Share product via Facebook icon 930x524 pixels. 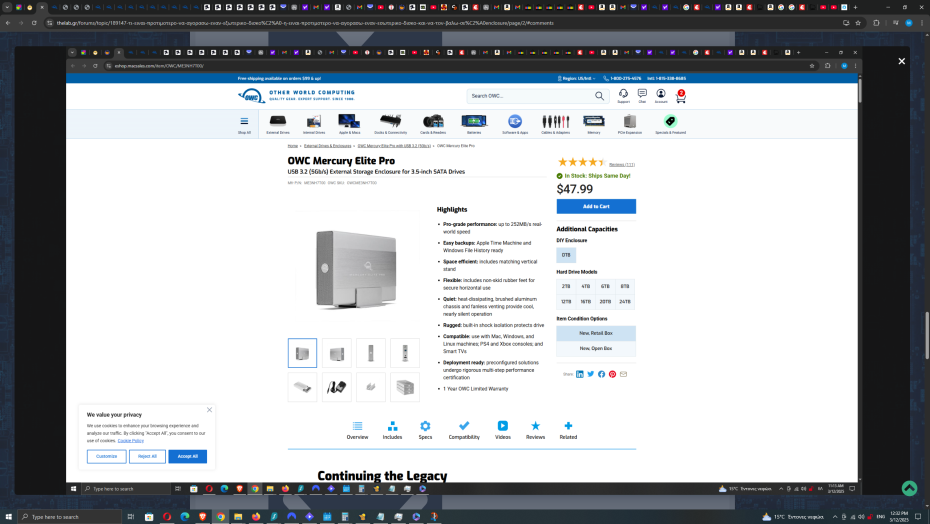point(601,374)
